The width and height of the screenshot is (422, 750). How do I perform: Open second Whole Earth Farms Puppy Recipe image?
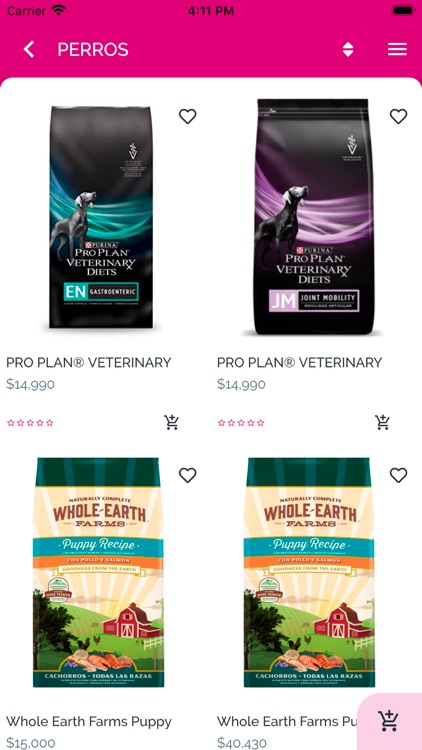[309, 573]
